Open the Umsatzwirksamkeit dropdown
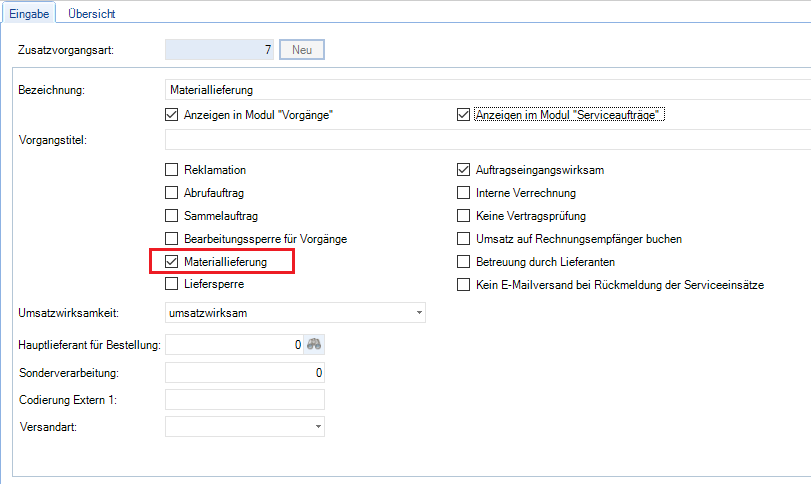The image size is (811, 484). (x=418, y=314)
